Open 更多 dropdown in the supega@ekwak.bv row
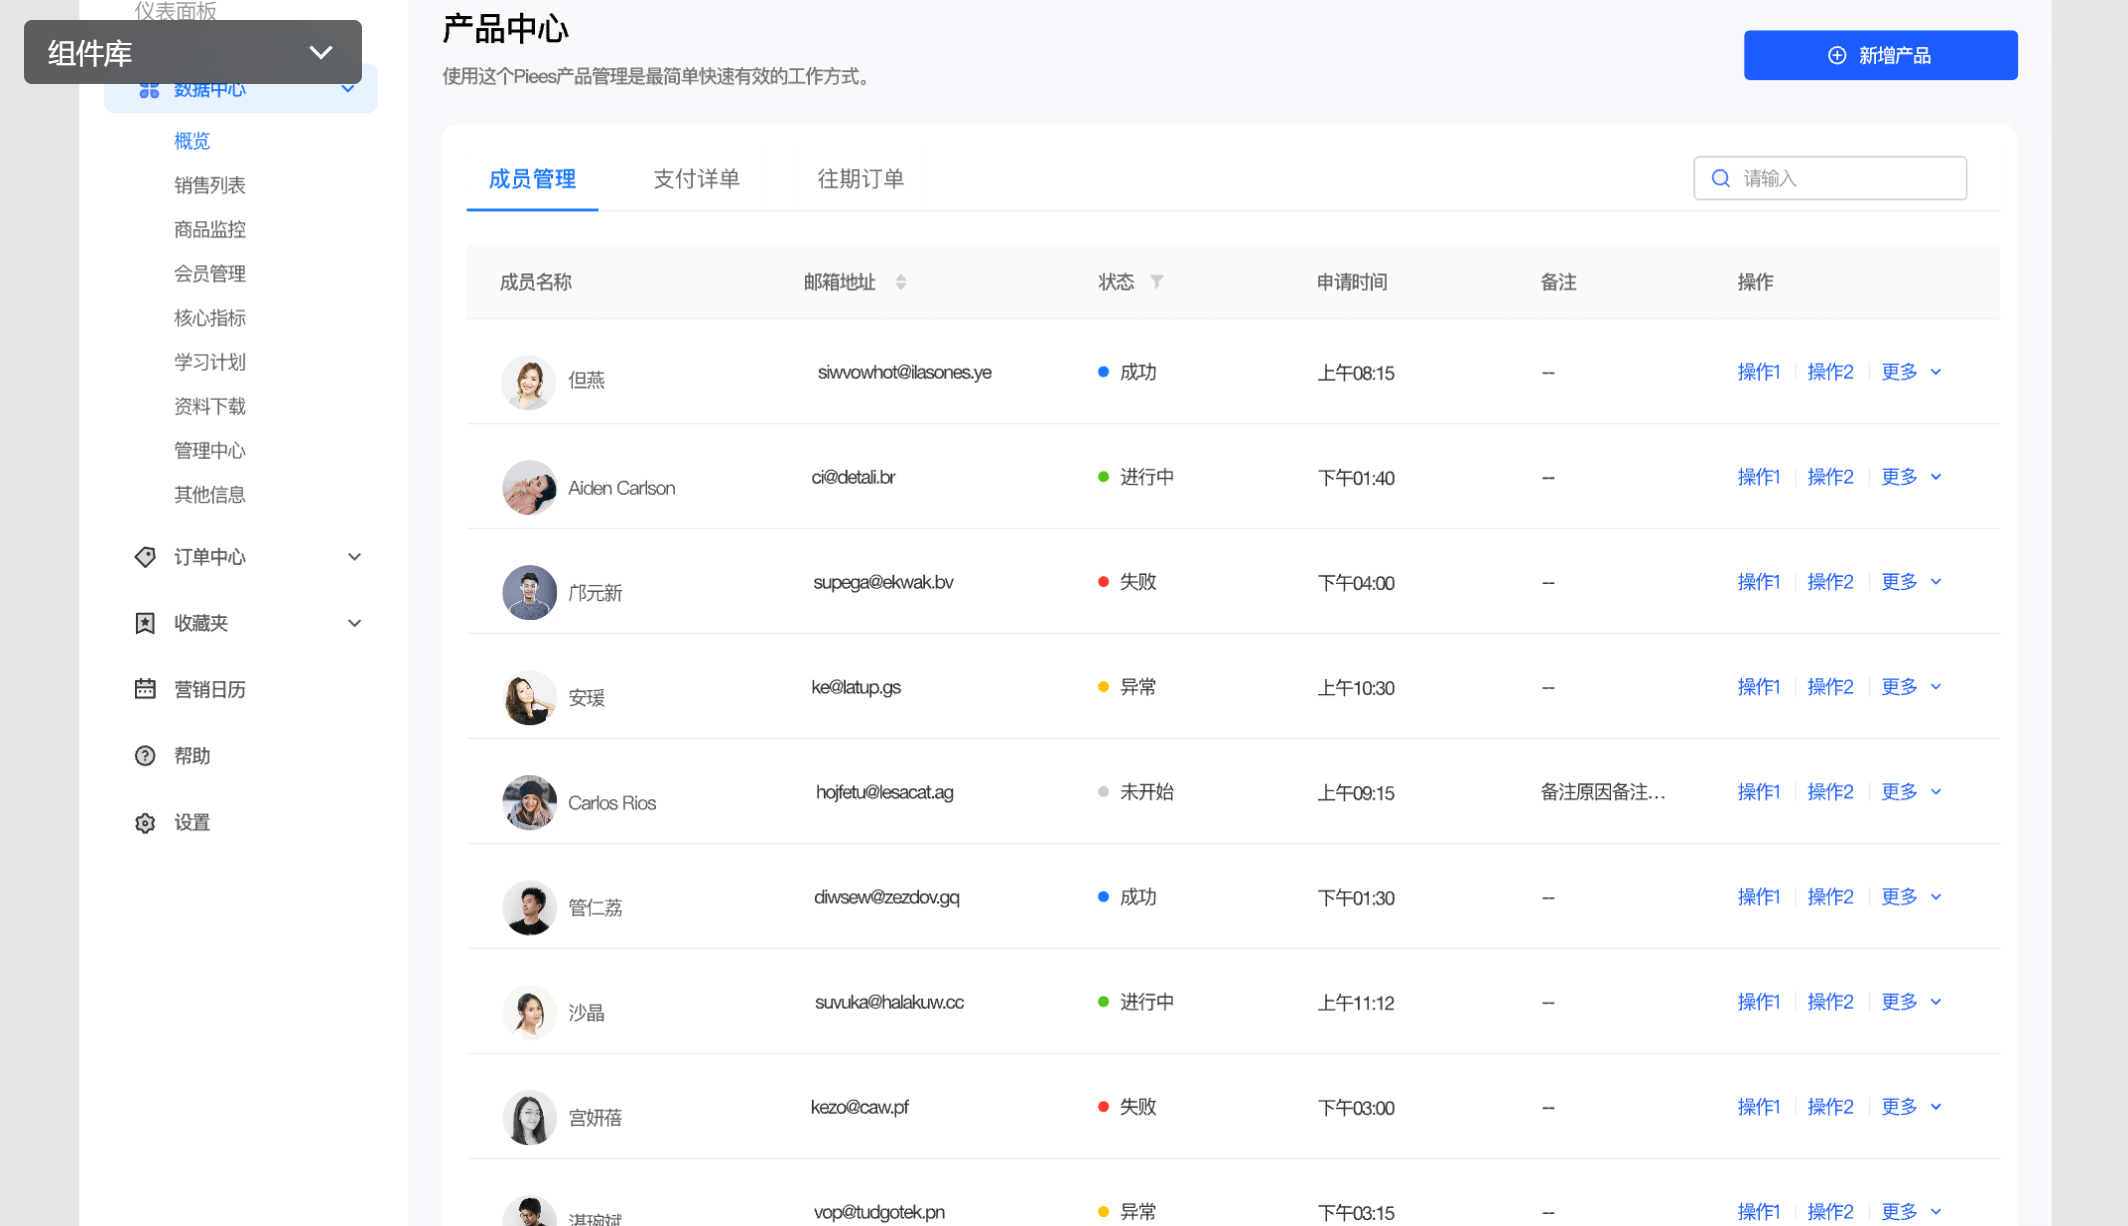Viewport: 2128px width, 1226px height. (x=1911, y=582)
